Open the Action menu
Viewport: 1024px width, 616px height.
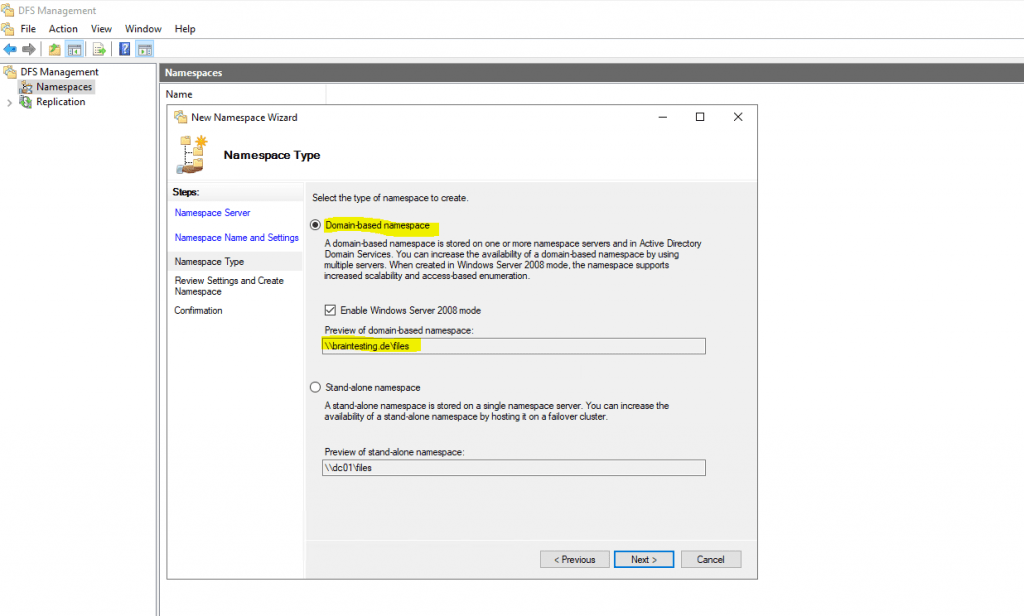point(63,29)
